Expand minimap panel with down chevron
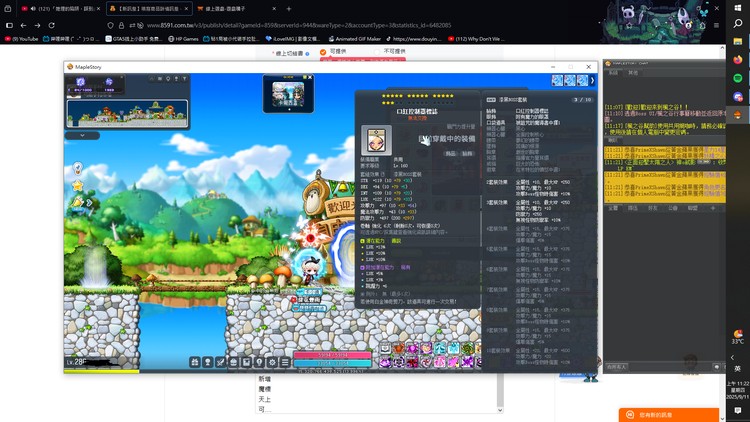The image size is (750, 422). pyautogui.click(x=82, y=135)
